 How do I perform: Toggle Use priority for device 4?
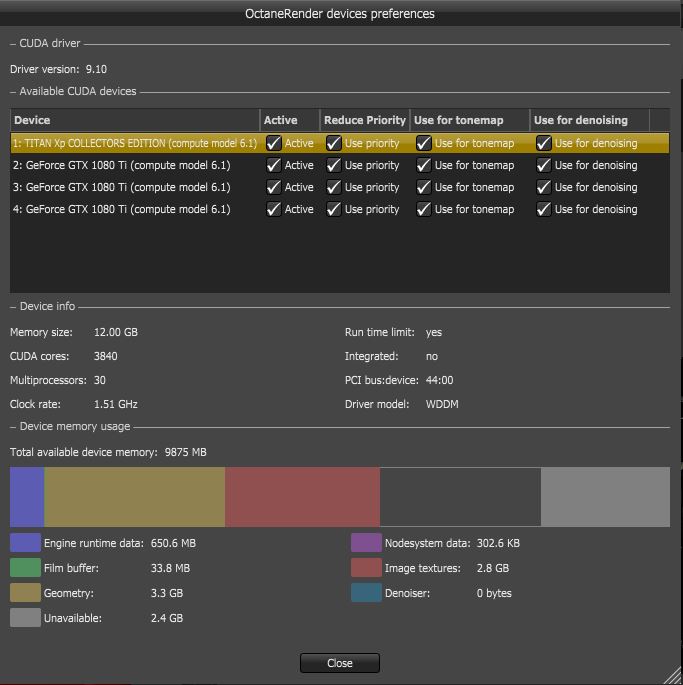pyautogui.click(x=333, y=209)
